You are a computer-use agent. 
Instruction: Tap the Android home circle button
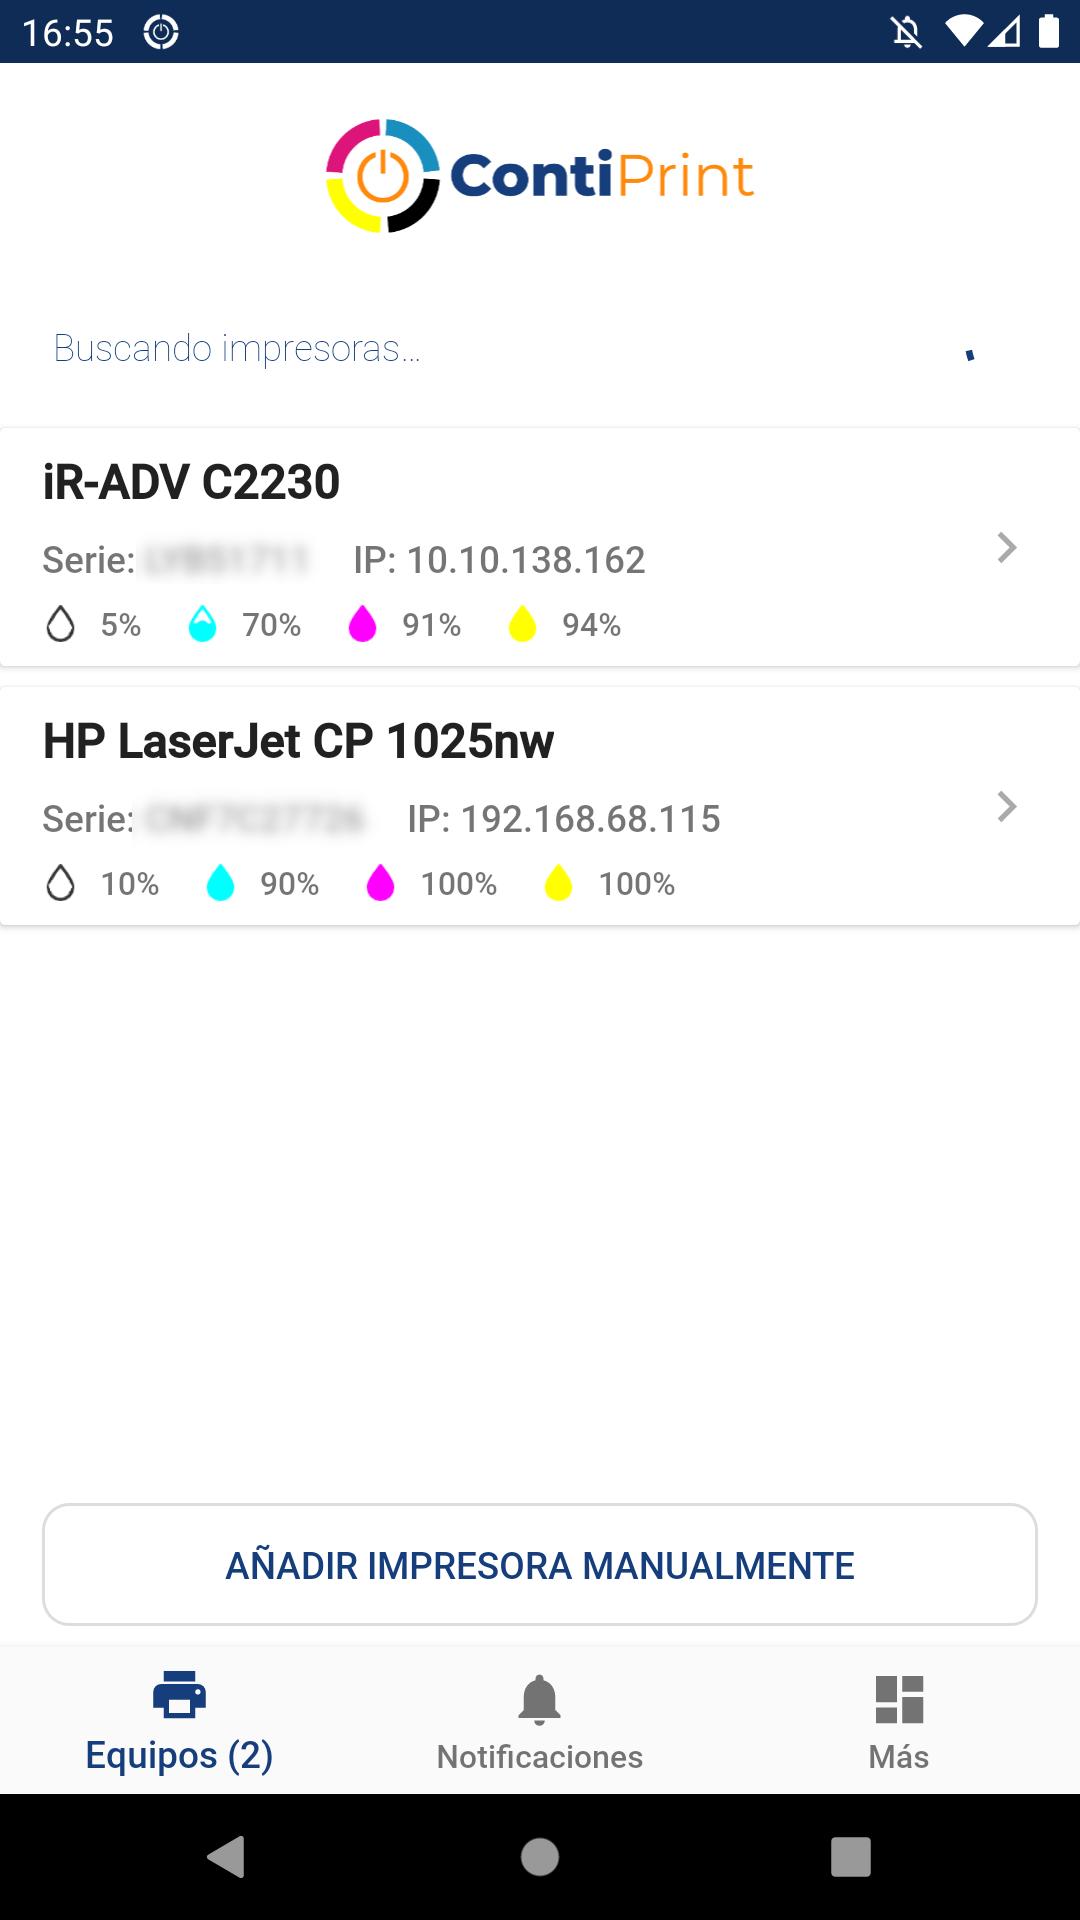tap(540, 1857)
